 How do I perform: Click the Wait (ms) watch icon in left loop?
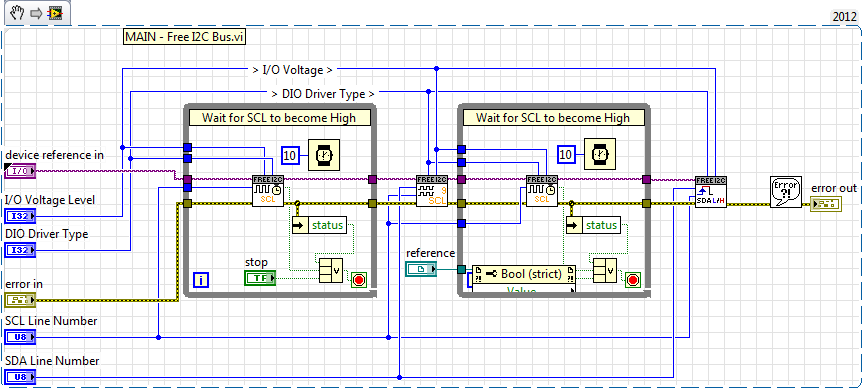324,155
